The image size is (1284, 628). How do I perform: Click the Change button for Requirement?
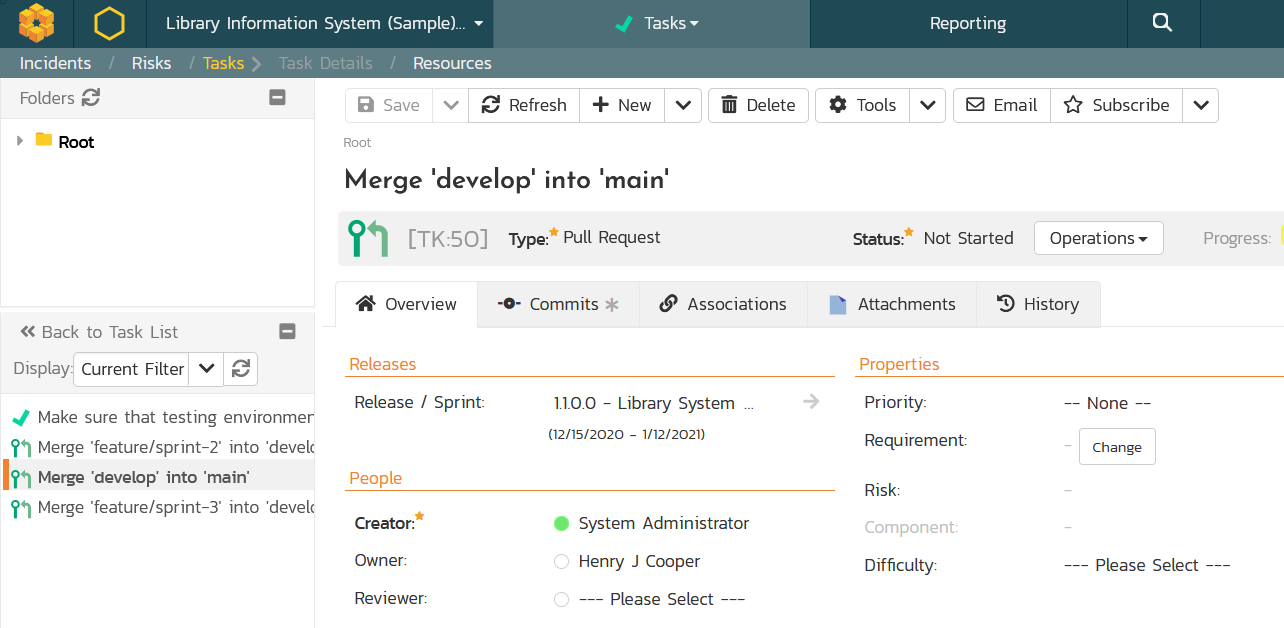point(1117,446)
